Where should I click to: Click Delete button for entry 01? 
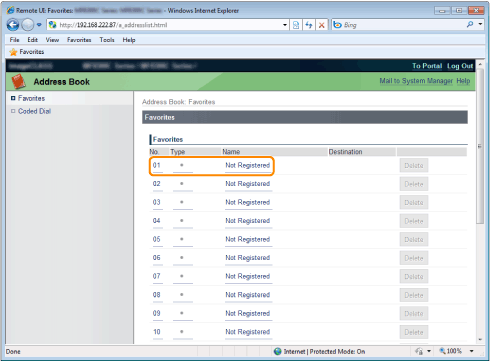(414, 166)
